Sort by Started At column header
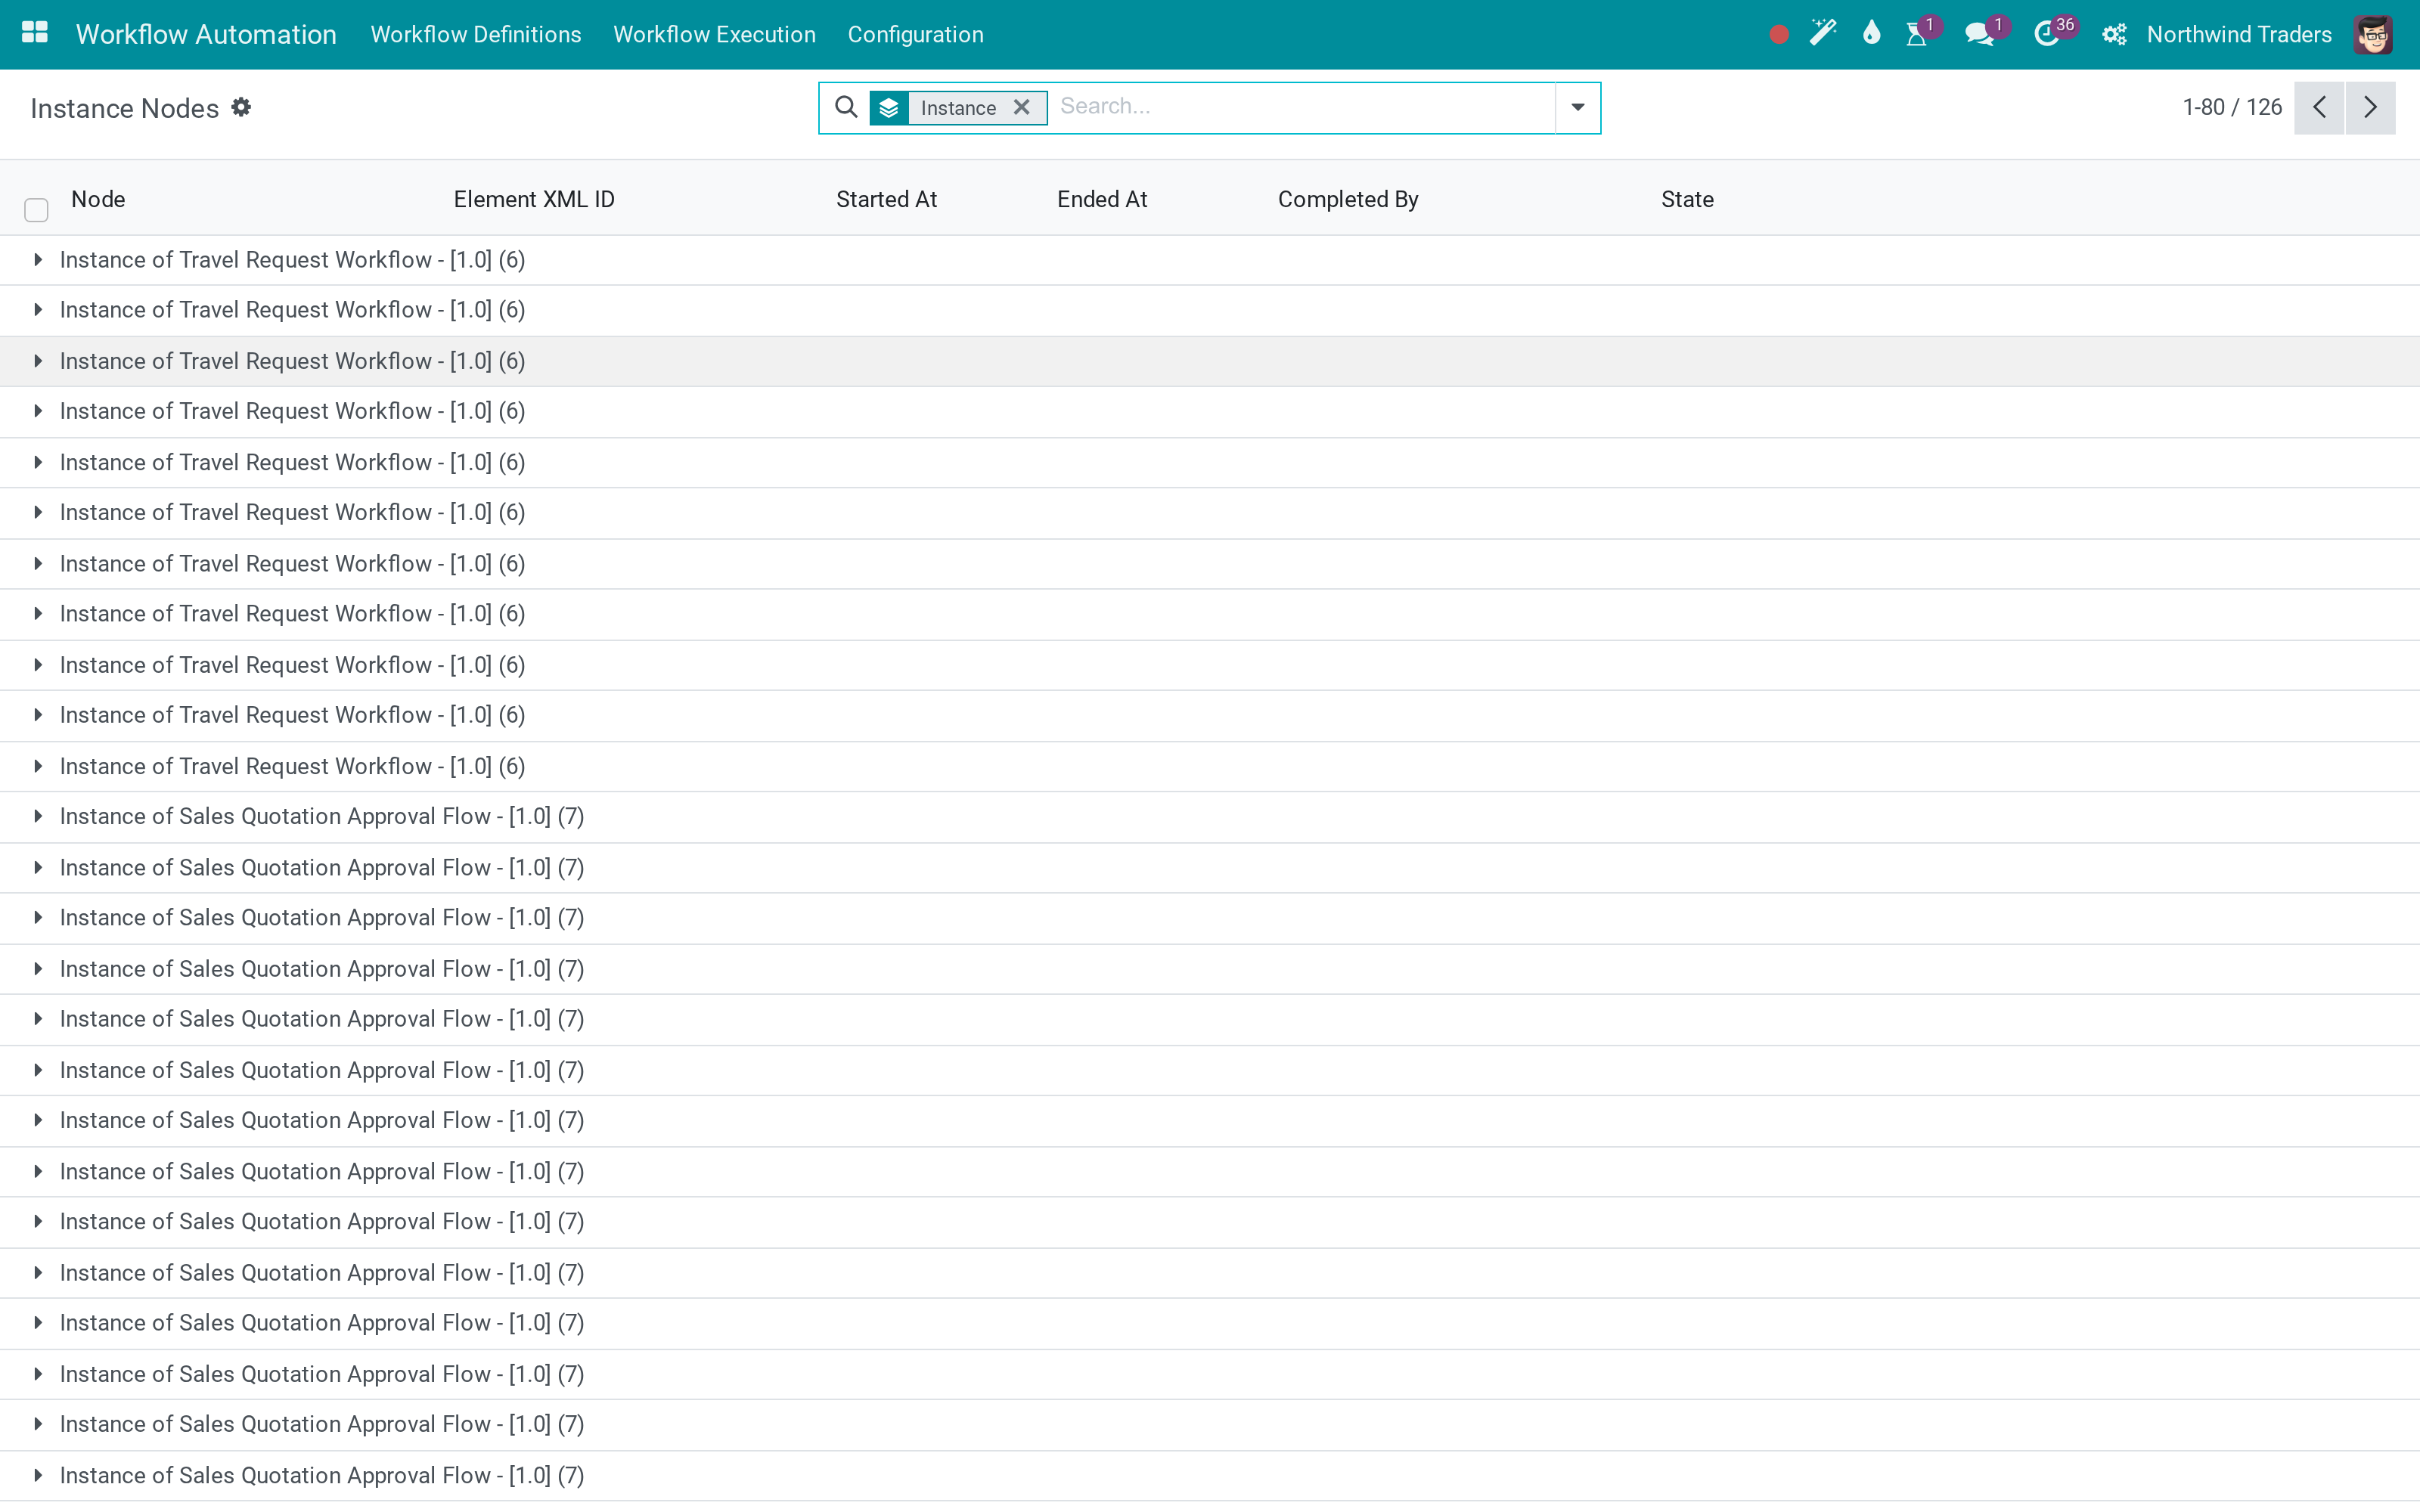 pos(886,199)
